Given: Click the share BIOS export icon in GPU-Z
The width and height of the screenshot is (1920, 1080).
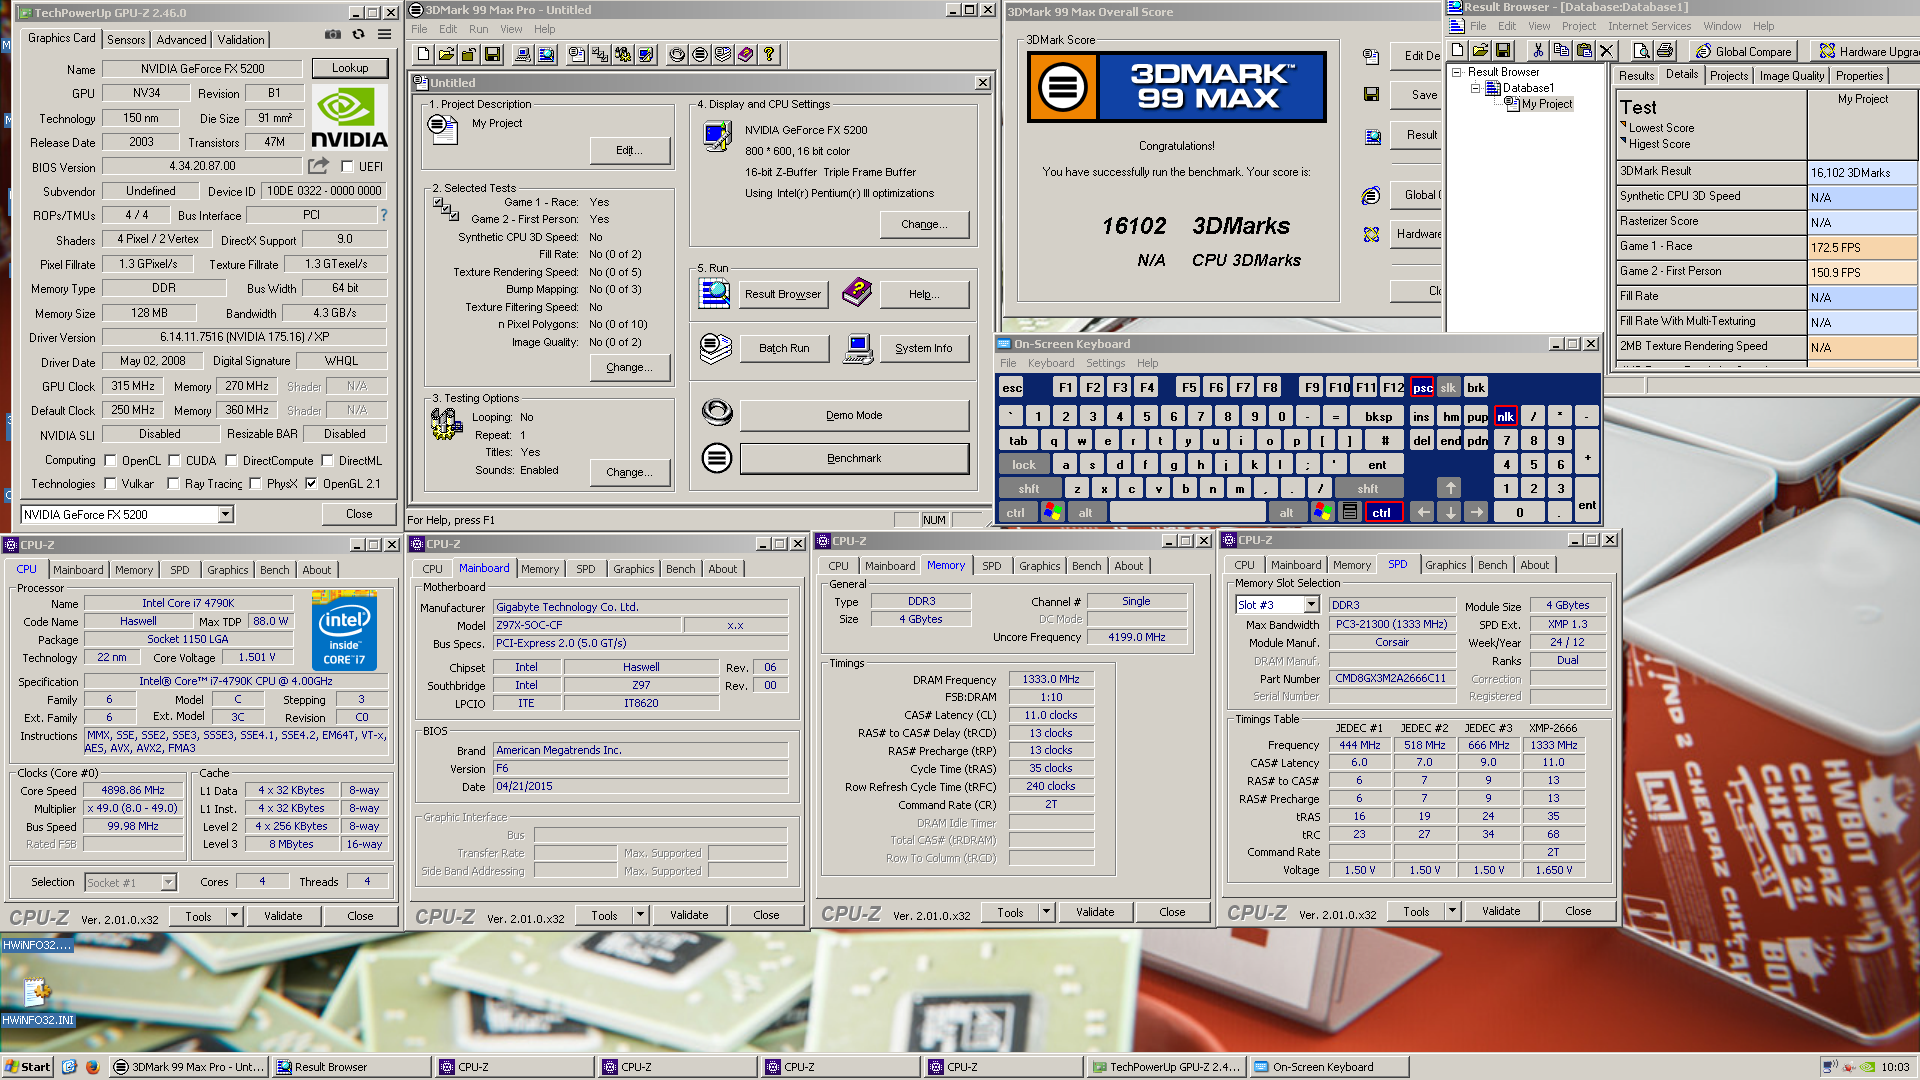Looking at the screenshot, I should tap(318, 166).
